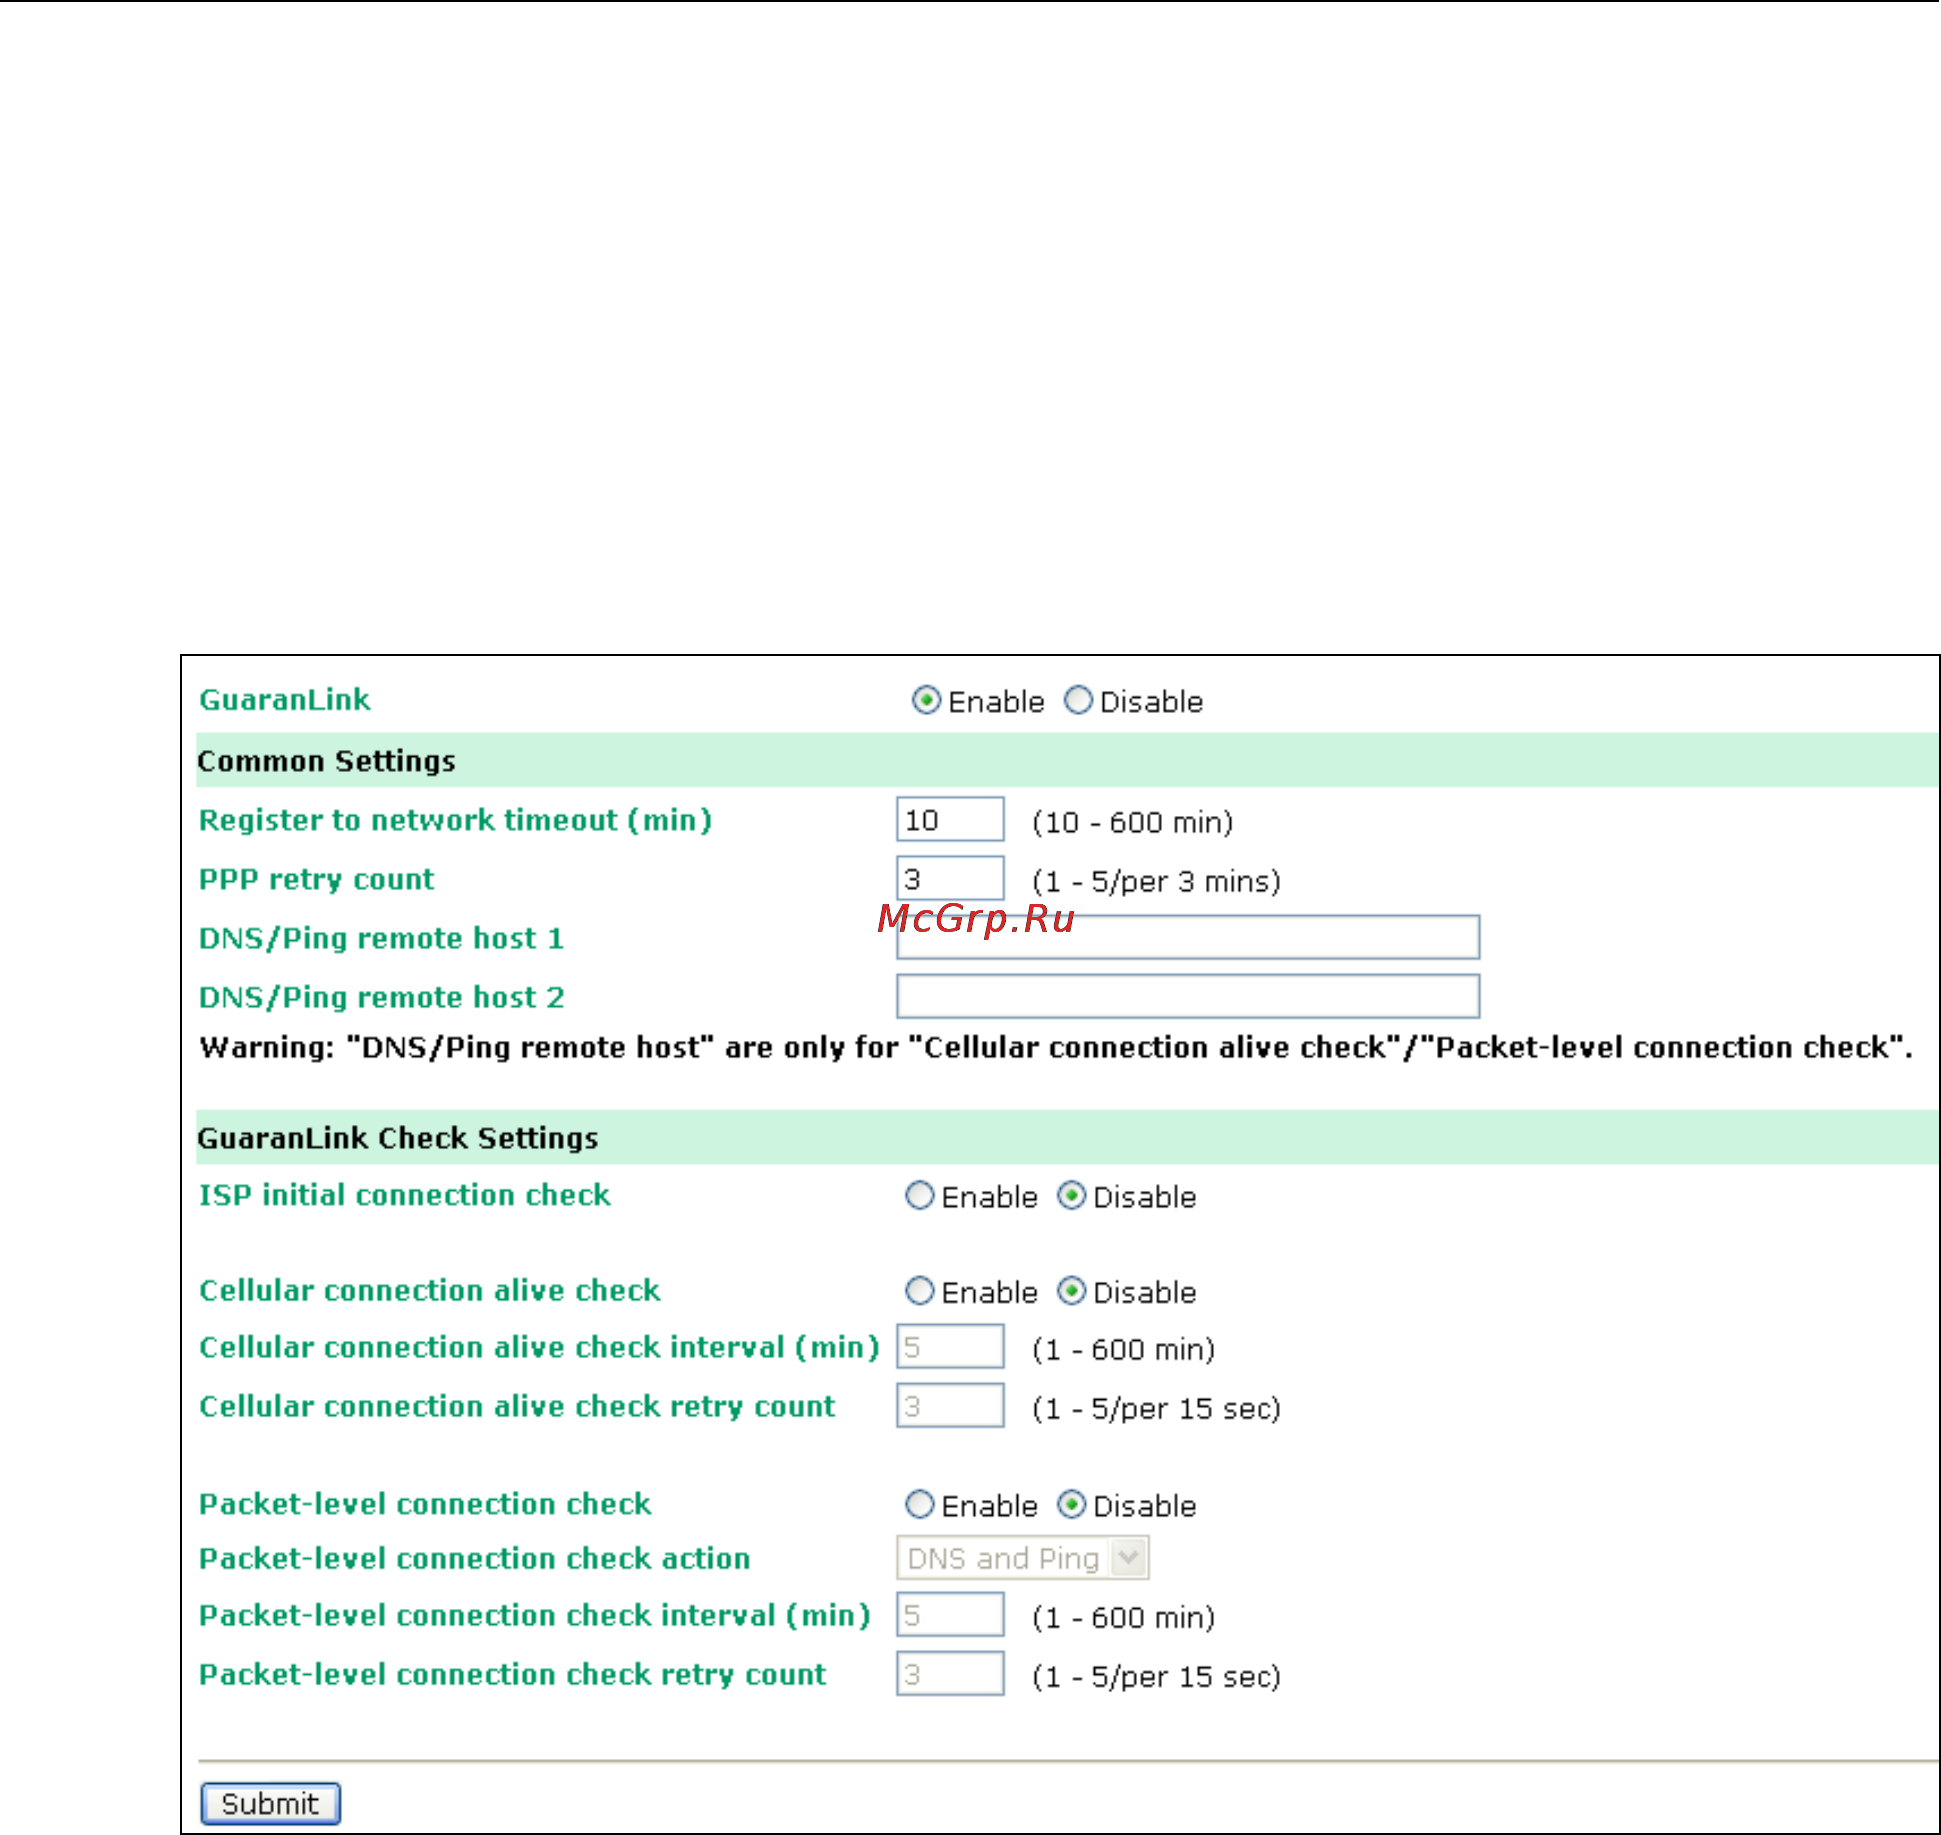Select Disable for Cellular connection alive check
Screen dimensions: 1941x1835
1071,1291
